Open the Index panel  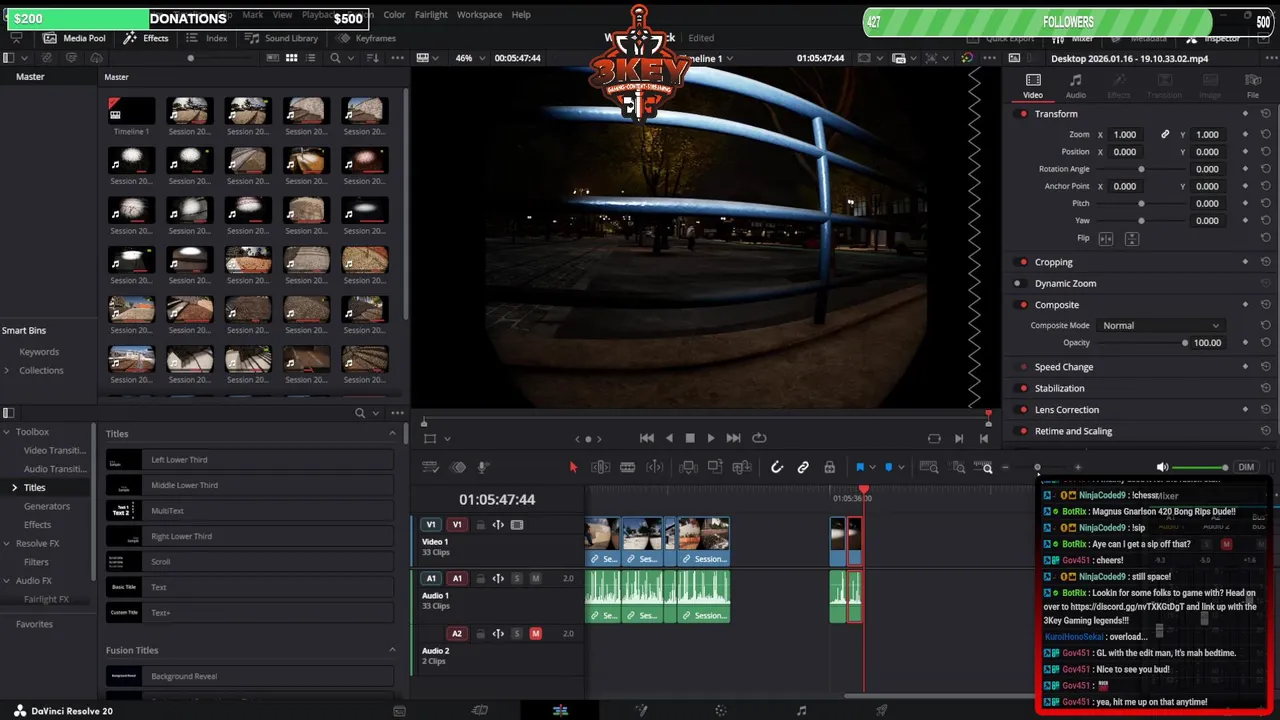206,38
